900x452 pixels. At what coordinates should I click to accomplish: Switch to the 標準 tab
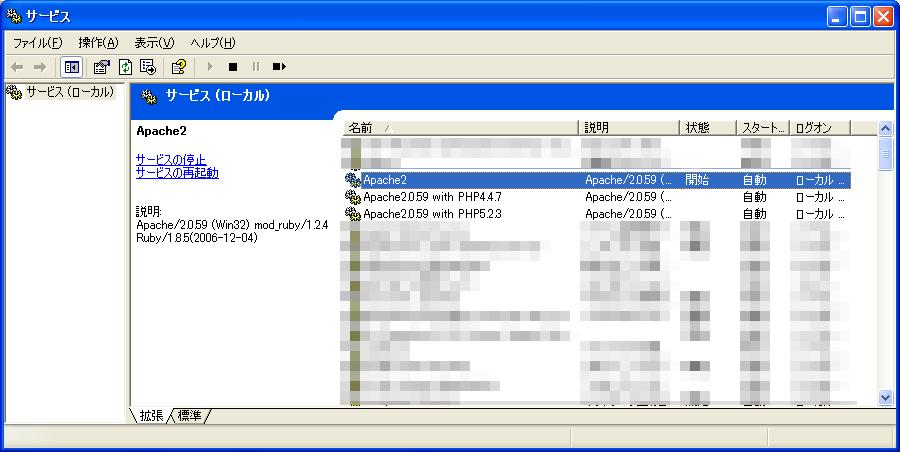[x=189, y=415]
